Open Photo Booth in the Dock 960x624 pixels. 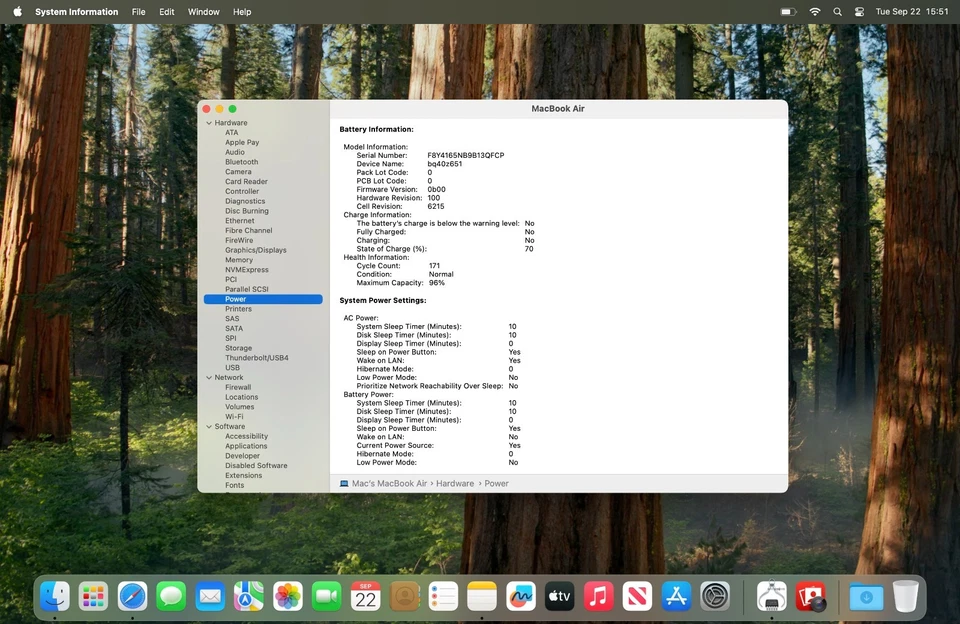point(811,596)
